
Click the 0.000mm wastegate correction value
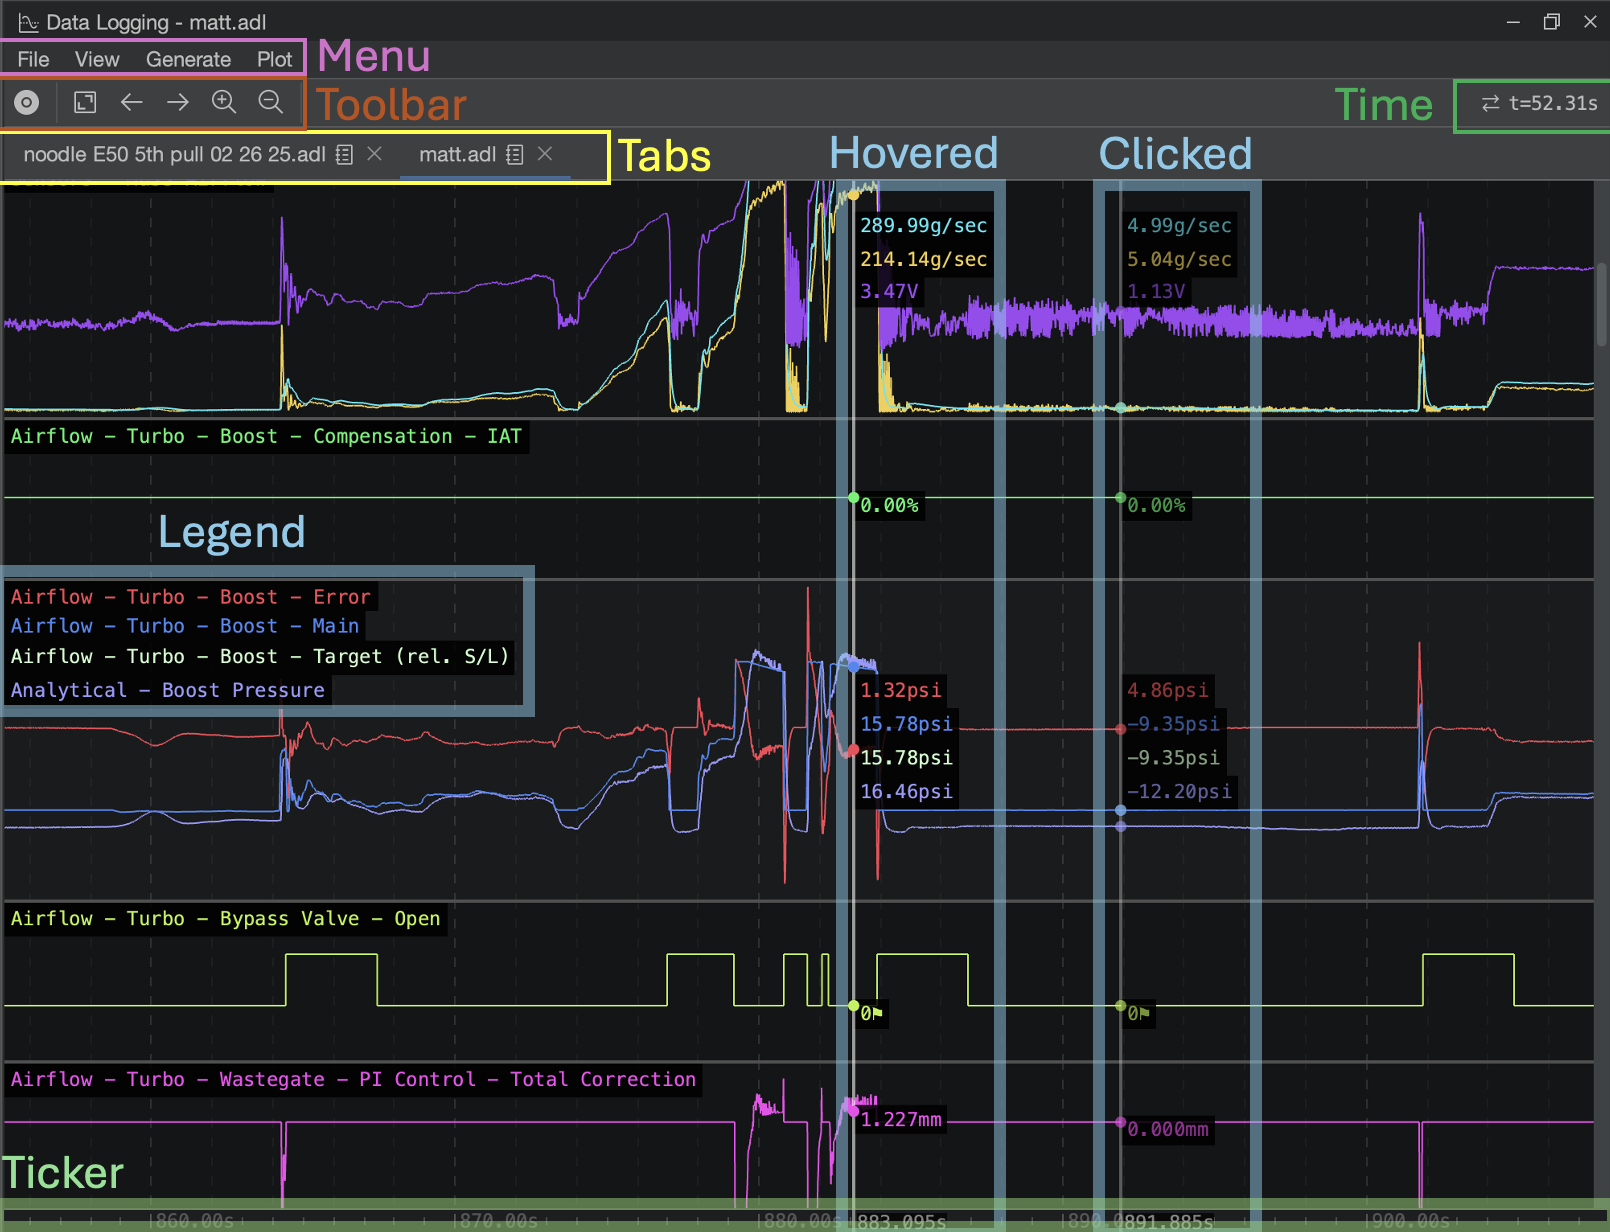click(x=1167, y=1129)
